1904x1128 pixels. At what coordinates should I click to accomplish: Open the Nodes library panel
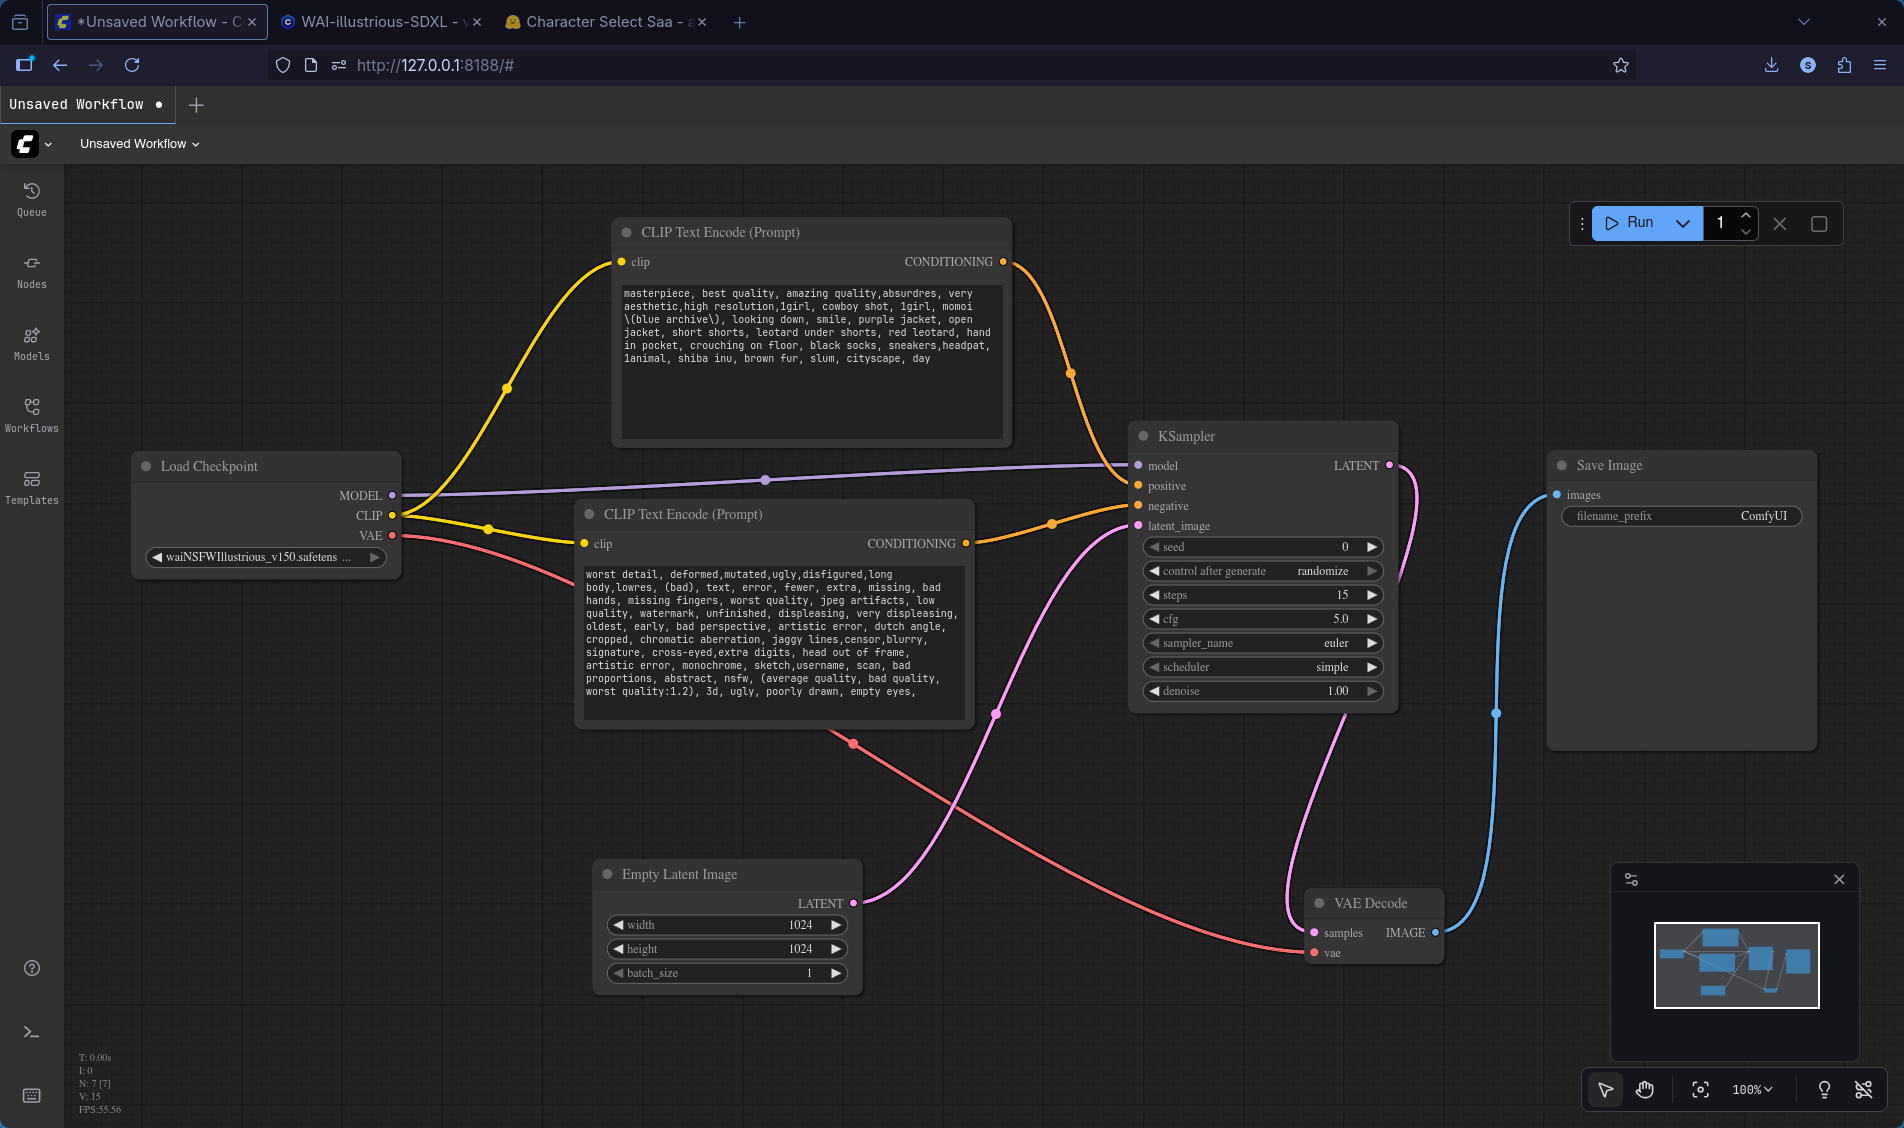pyautogui.click(x=32, y=270)
